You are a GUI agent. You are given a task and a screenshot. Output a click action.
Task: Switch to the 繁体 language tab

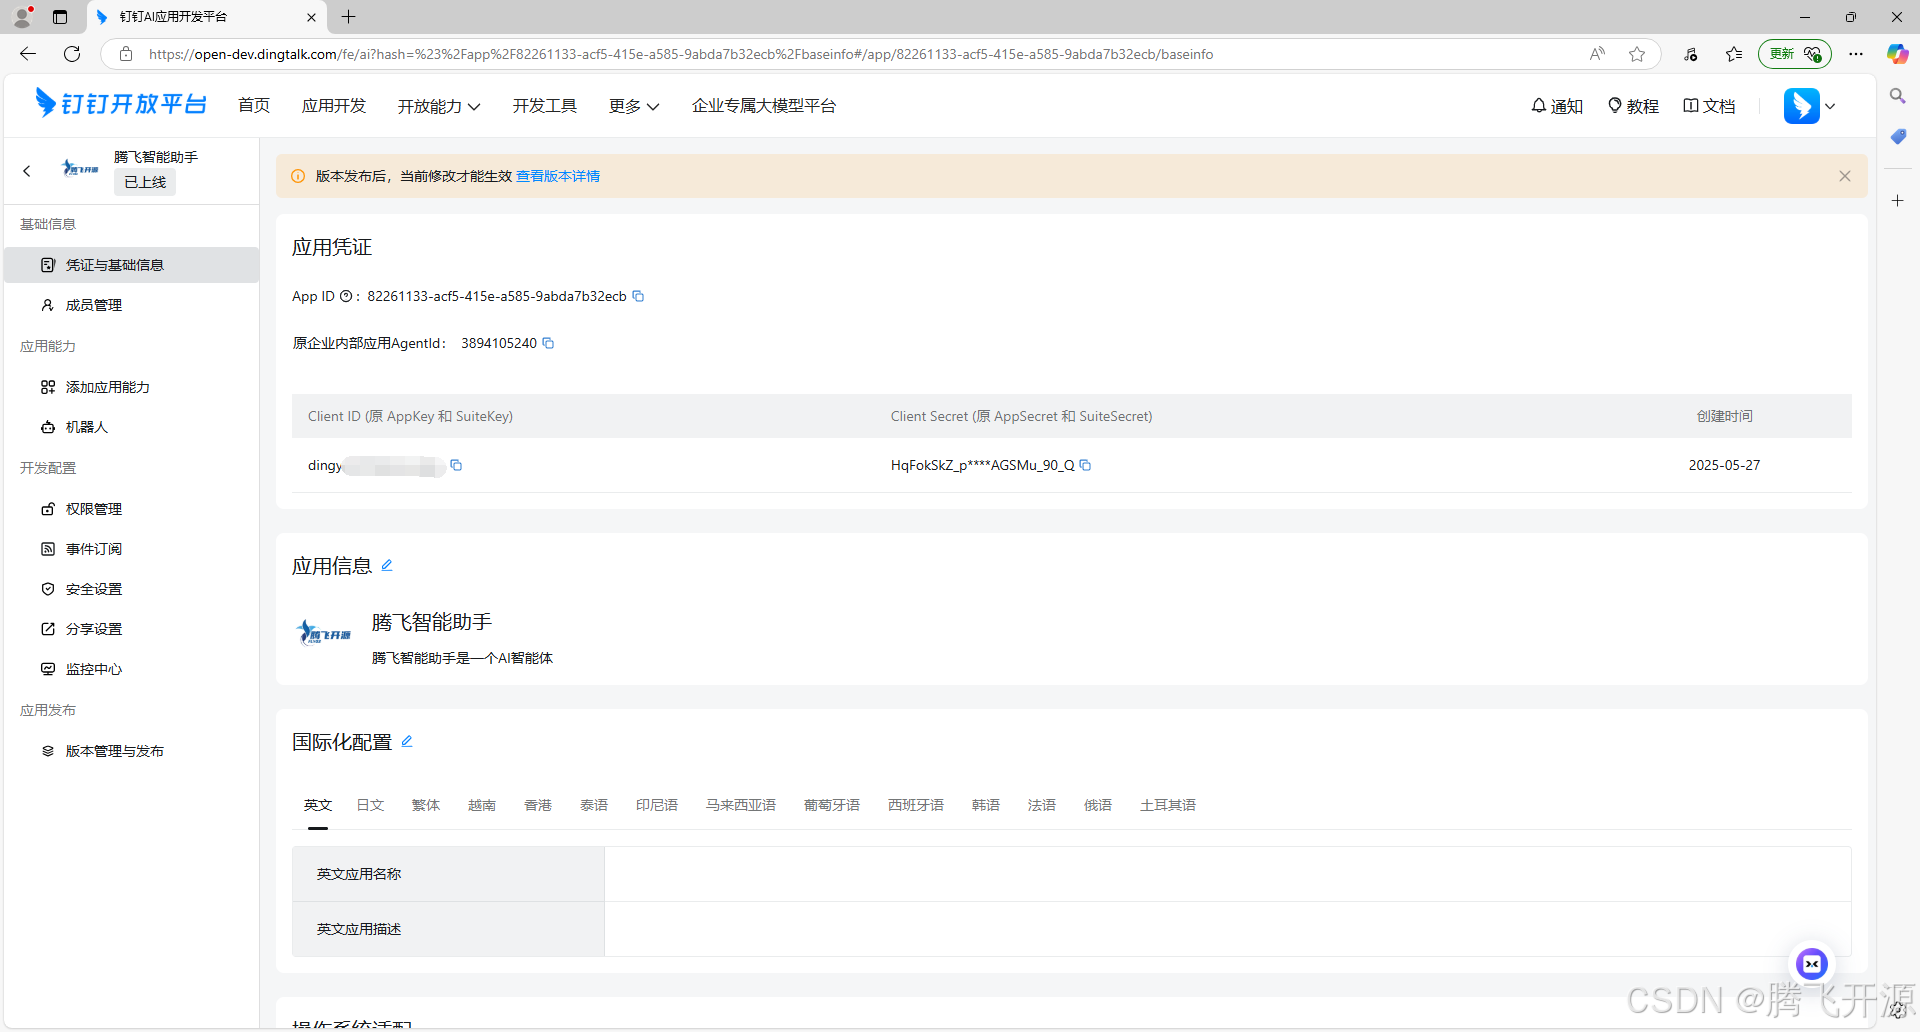pos(426,805)
